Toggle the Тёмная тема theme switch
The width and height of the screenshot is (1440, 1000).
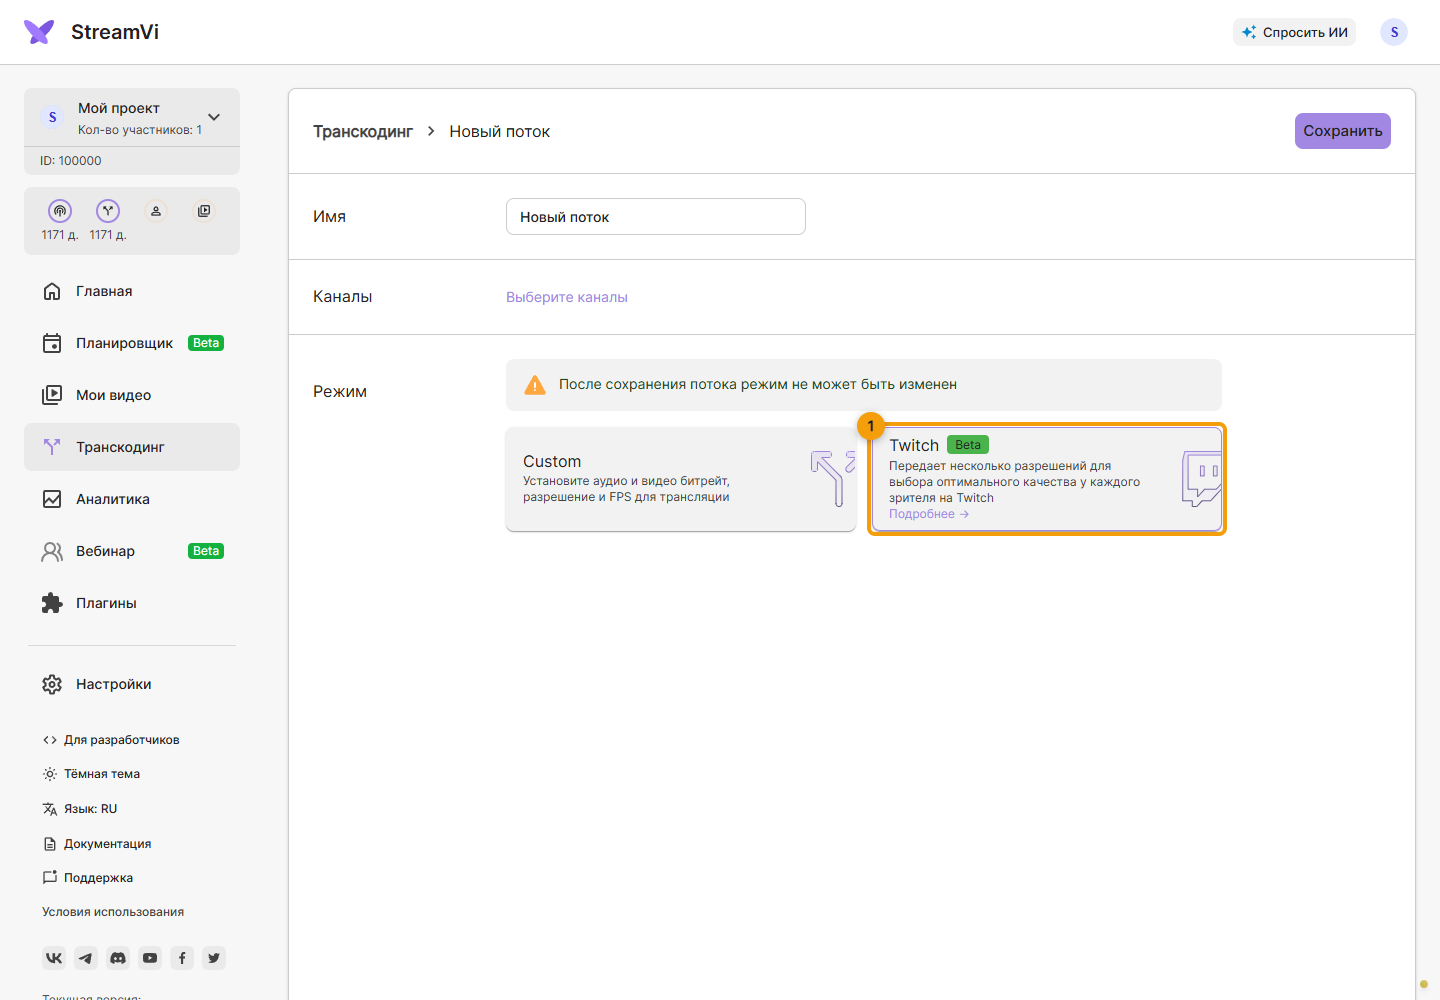91,774
